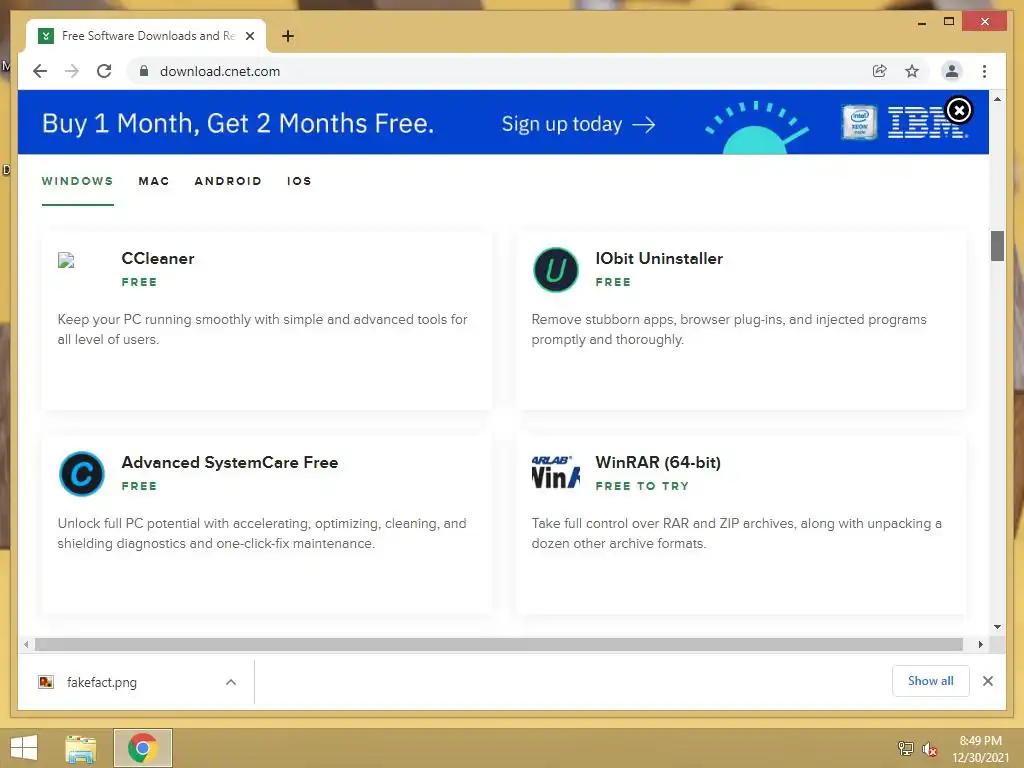Open the Chrome profile avatar
This screenshot has width=1024, height=768.
pyautogui.click(x=952, y=71)
